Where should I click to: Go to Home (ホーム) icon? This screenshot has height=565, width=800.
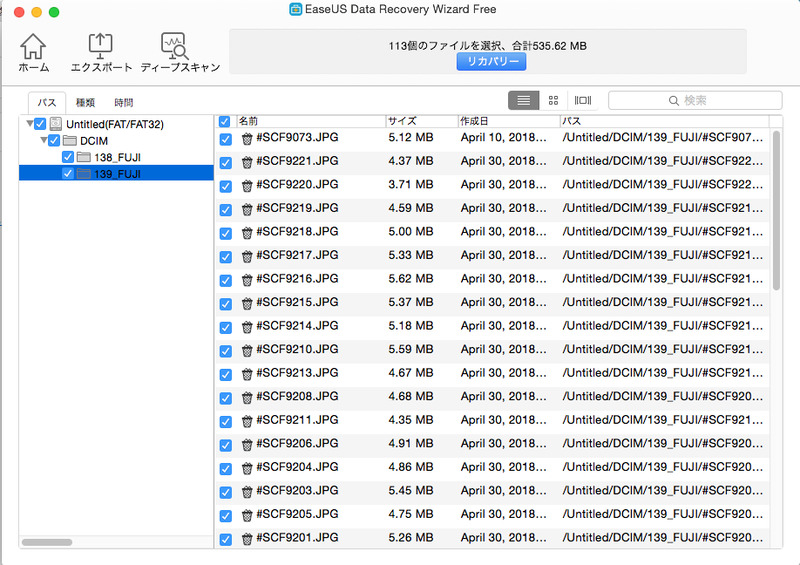tap(33, 52)
